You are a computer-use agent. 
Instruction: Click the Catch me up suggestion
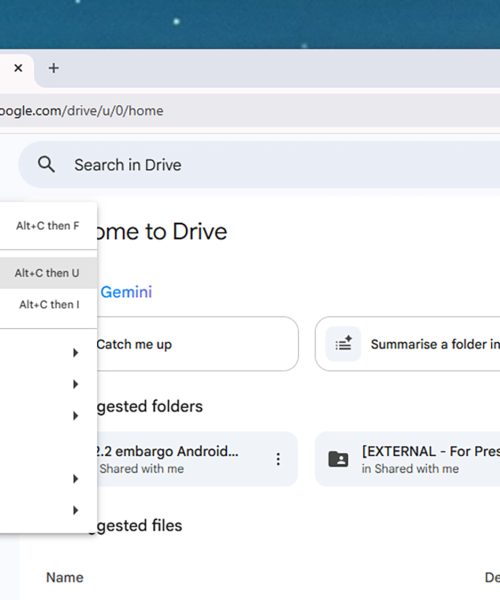pos(197,344)
